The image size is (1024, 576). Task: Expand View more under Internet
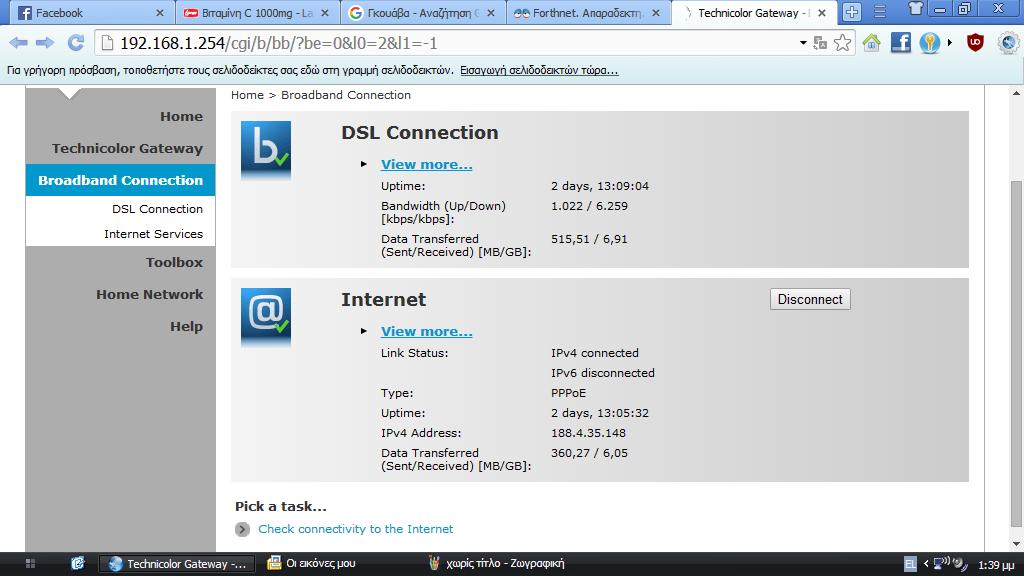(426, 332)
